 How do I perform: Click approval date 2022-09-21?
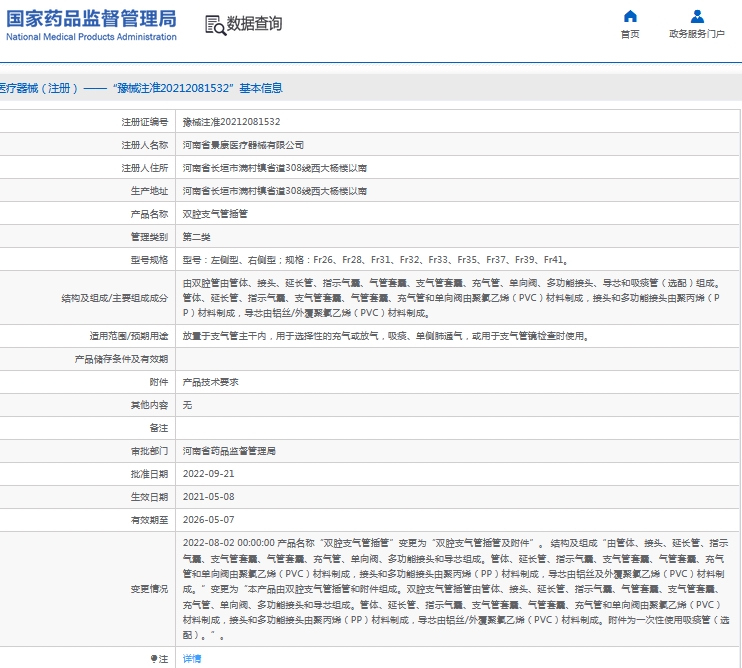coord(209,474)
